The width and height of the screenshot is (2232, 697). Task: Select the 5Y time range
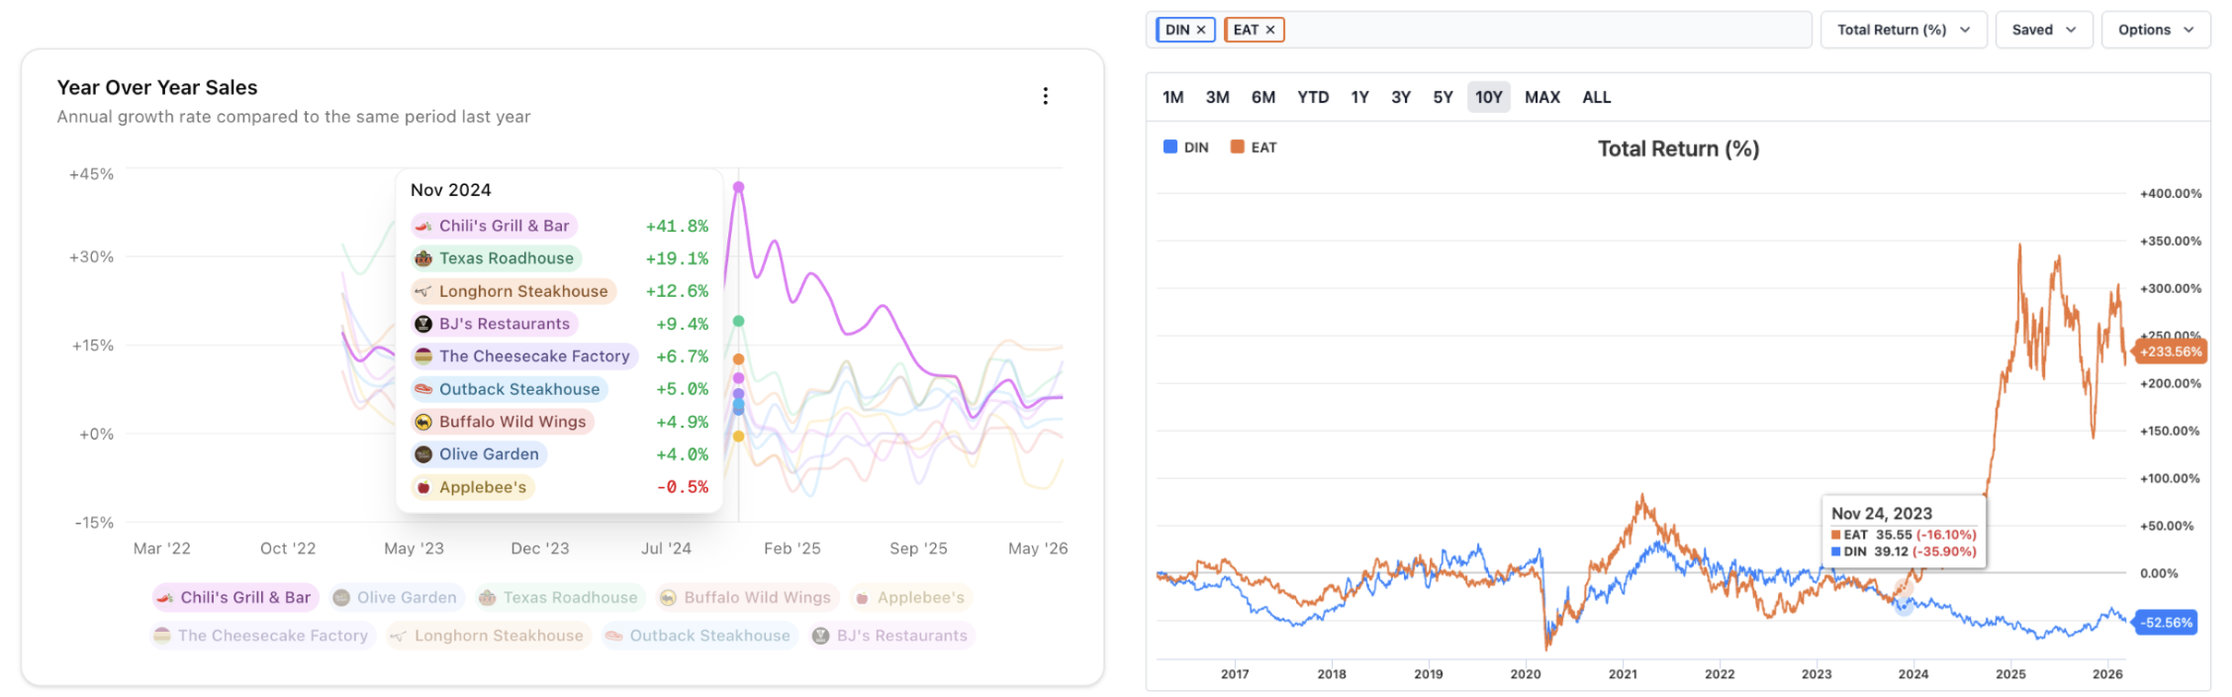click(1443, 97)
